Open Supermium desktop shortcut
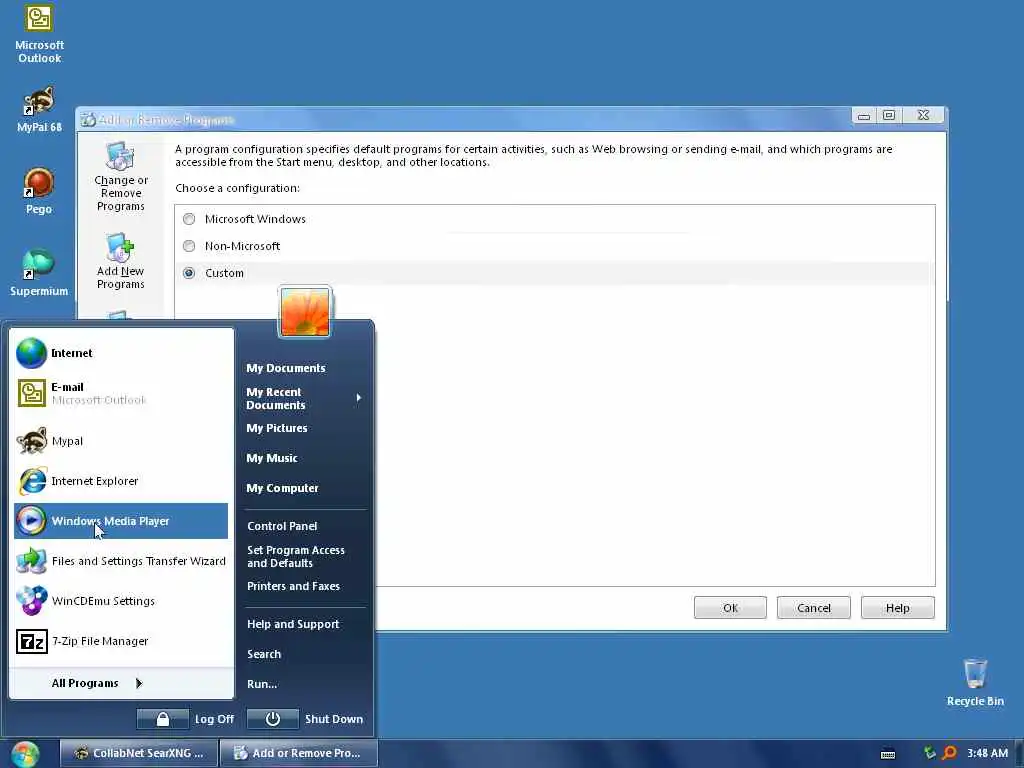Viewport: 1024px width, 768px height. 39,273
